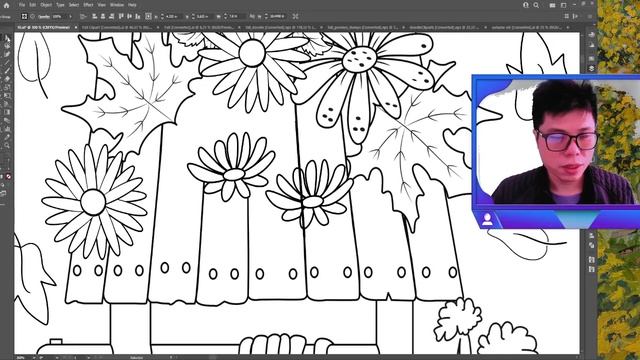
Task: Click the icon after the H field
Action: [295, 16]
